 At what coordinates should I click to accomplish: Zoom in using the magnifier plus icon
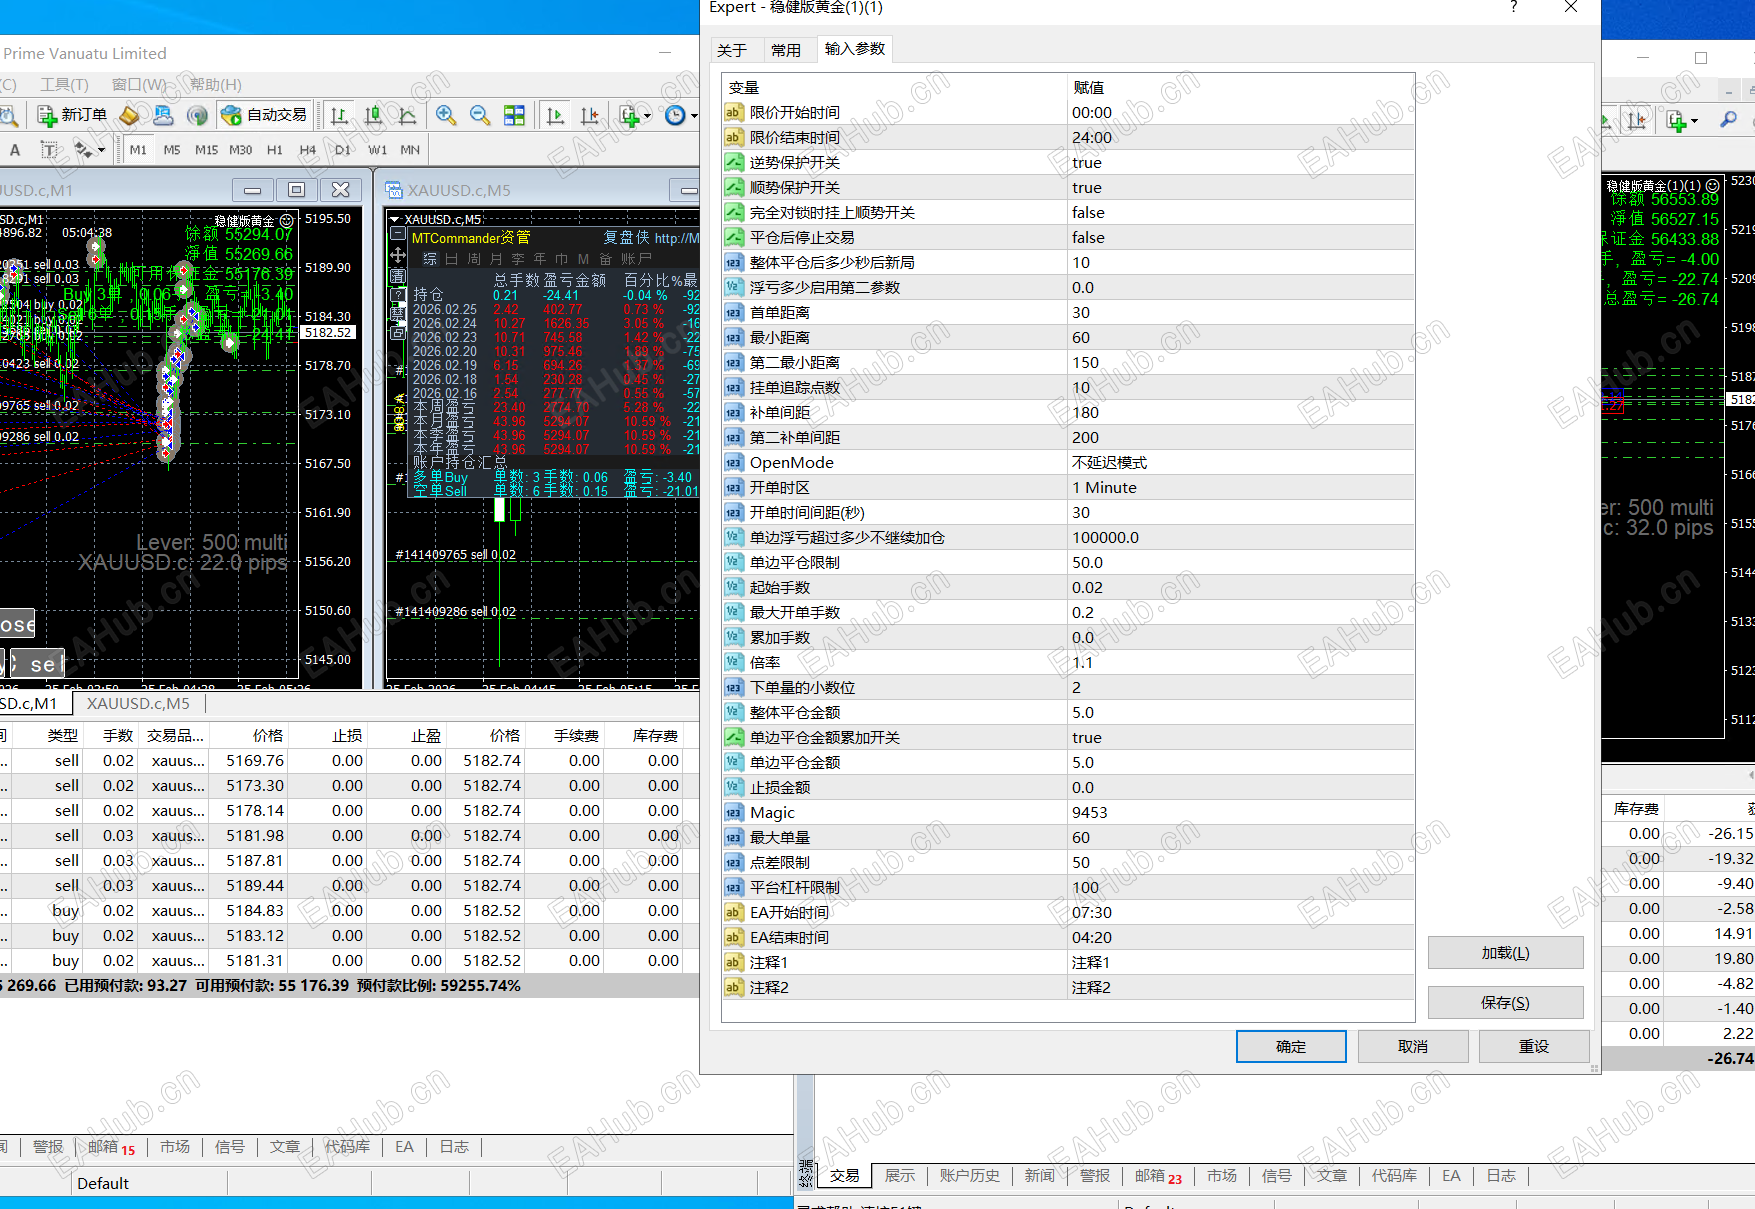point(447,115)
